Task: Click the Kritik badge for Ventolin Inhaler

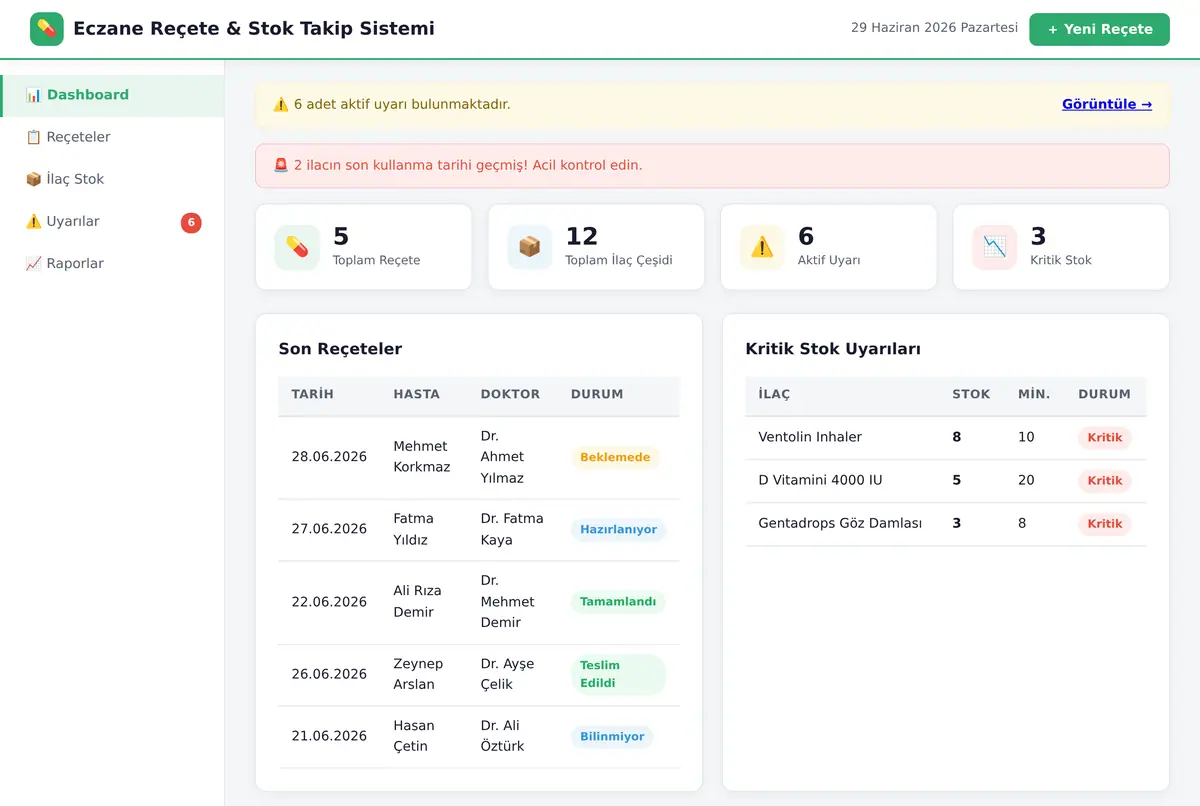Action: click(x=1105, y=437)
